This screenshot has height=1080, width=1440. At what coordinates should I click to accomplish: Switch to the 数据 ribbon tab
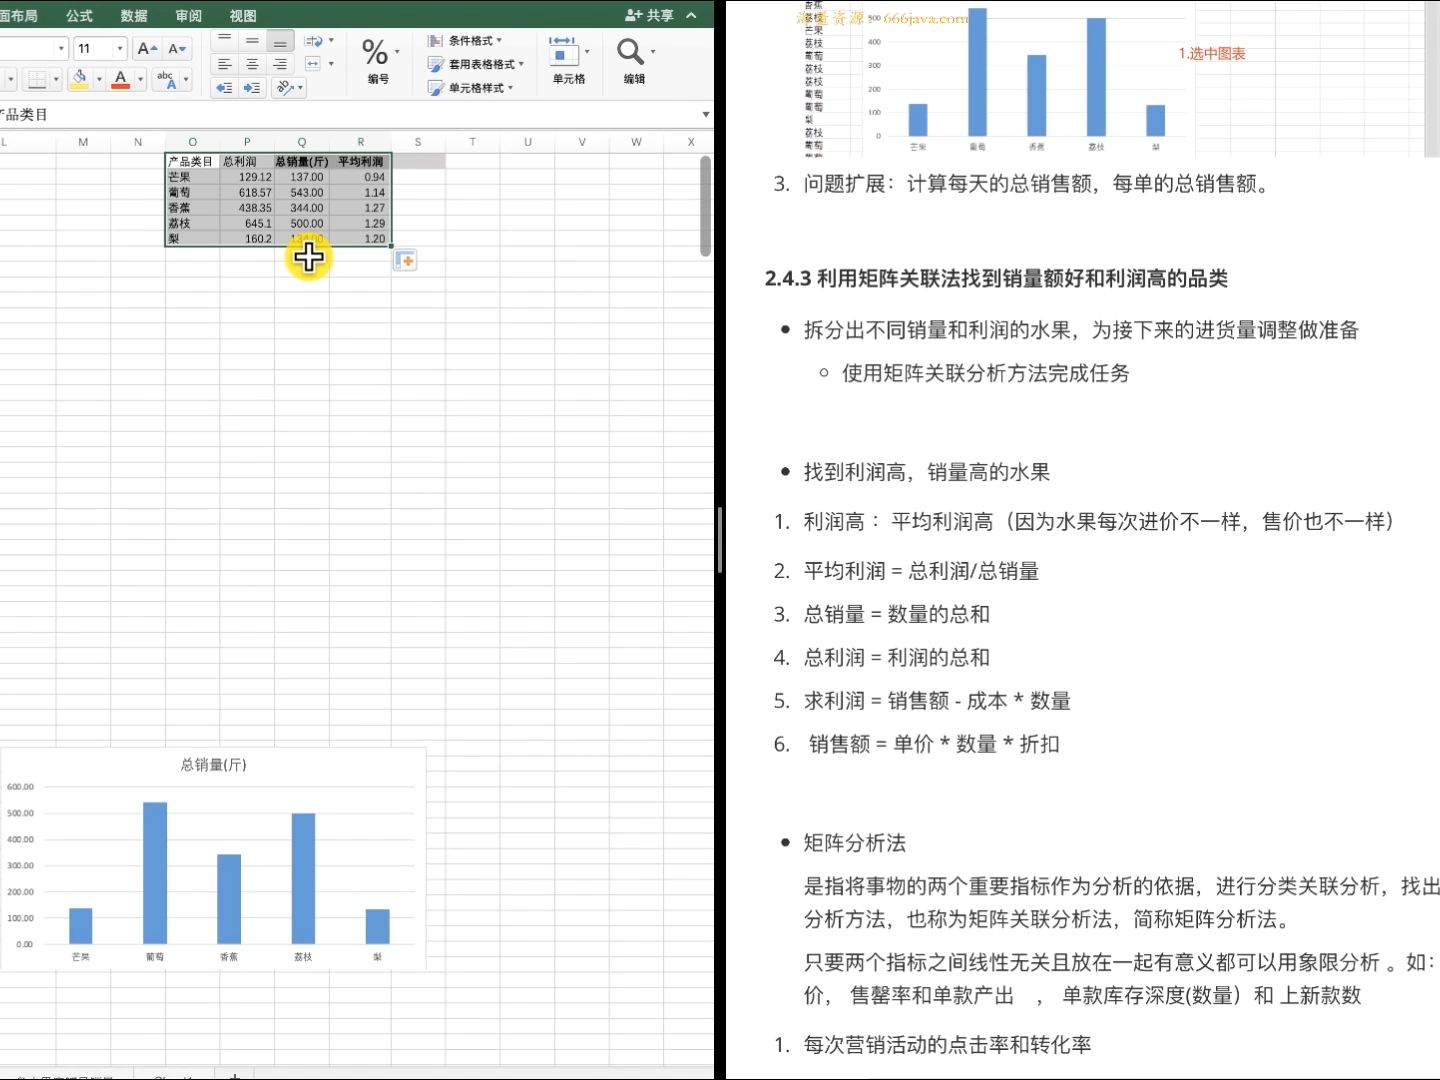click(x=133, y=15)
